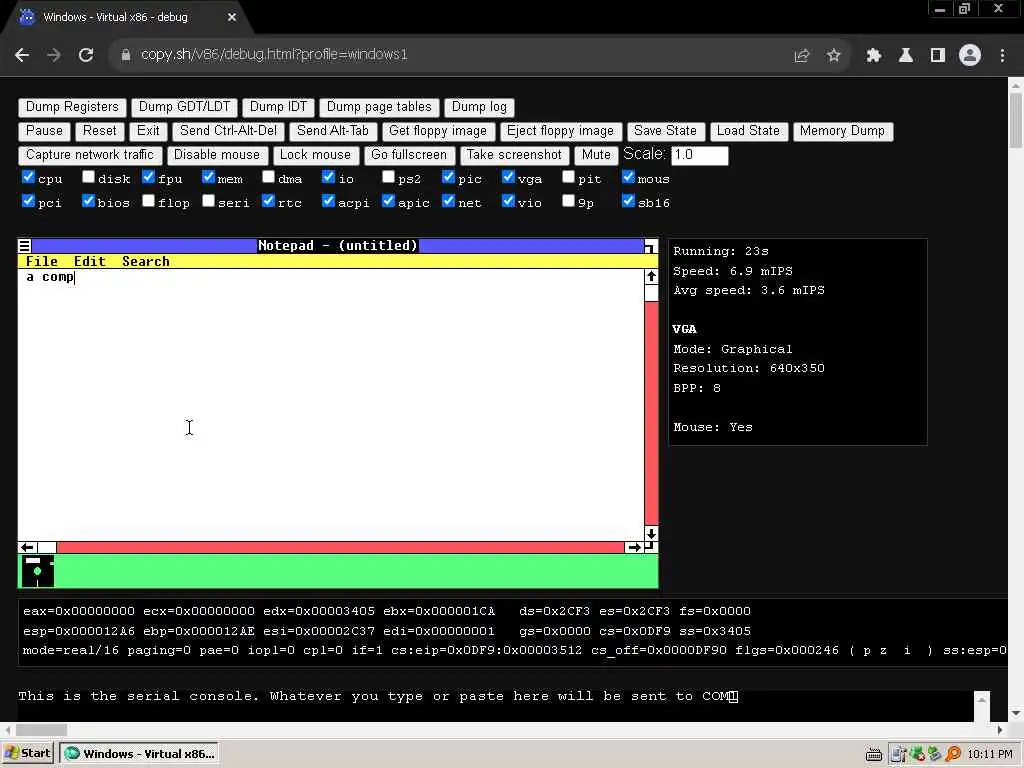Open the extensions puzzle icon

[874, 56]
